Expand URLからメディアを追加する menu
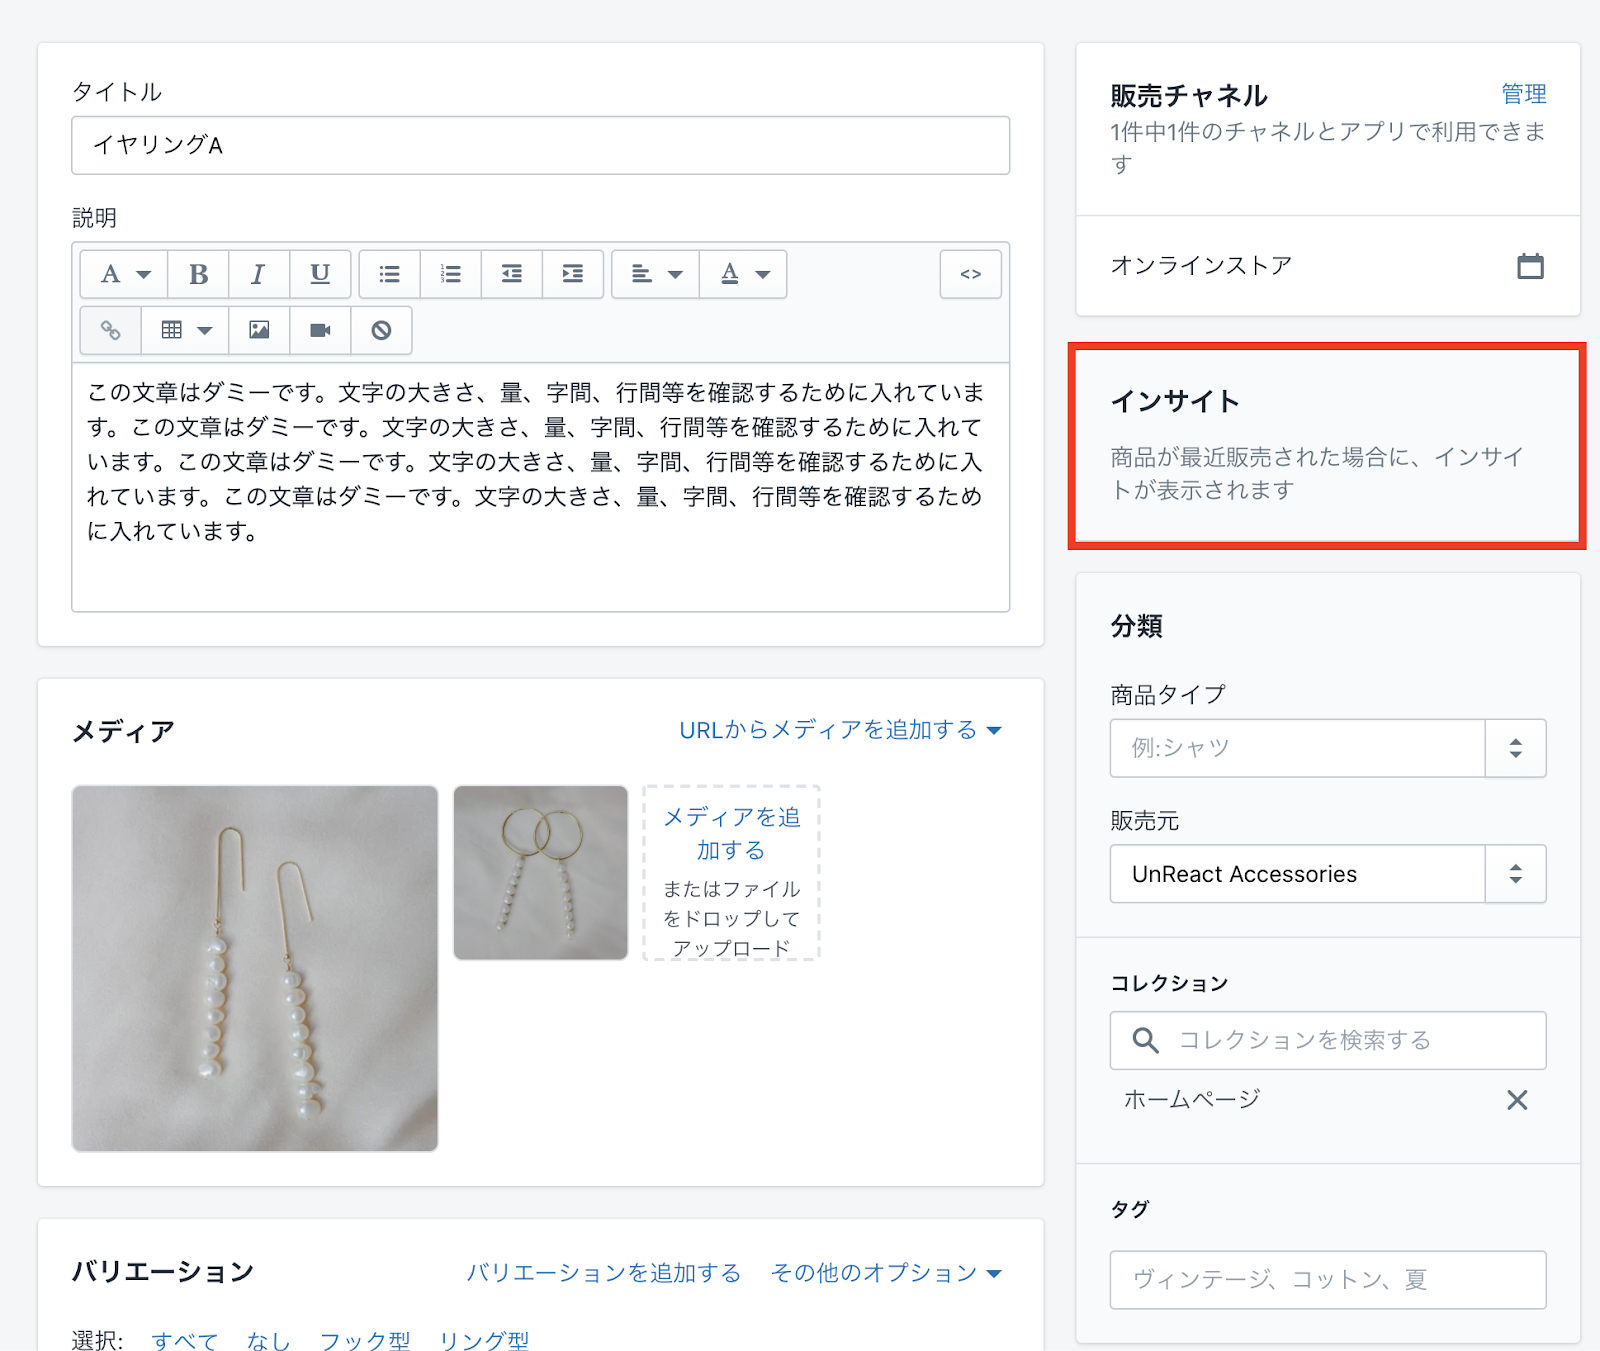This screenshot has height=1351, width=1600. [840, 730]
